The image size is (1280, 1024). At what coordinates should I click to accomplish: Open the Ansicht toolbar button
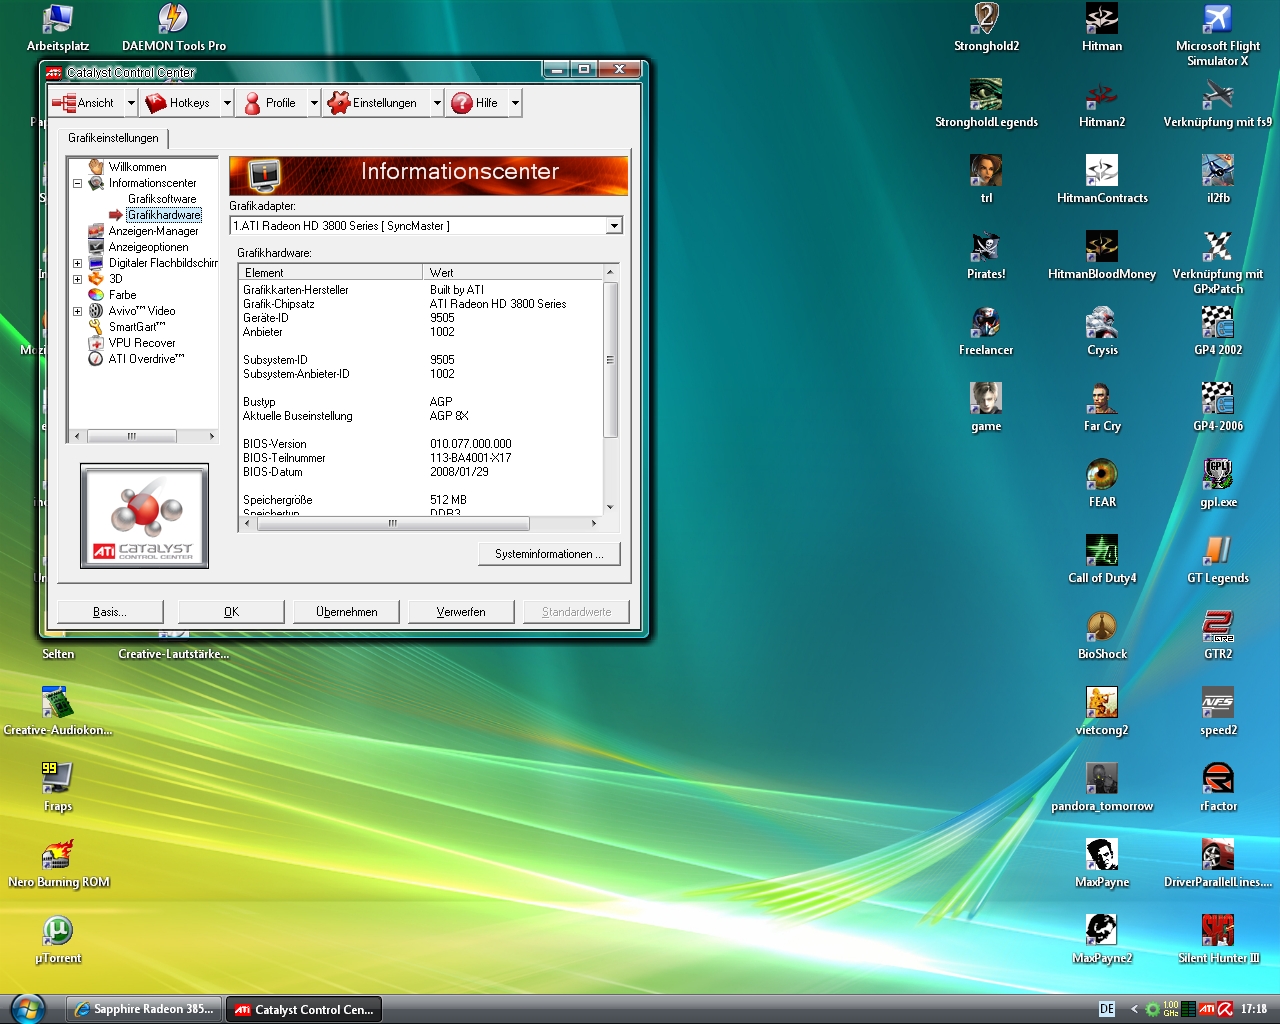(85, 103)
